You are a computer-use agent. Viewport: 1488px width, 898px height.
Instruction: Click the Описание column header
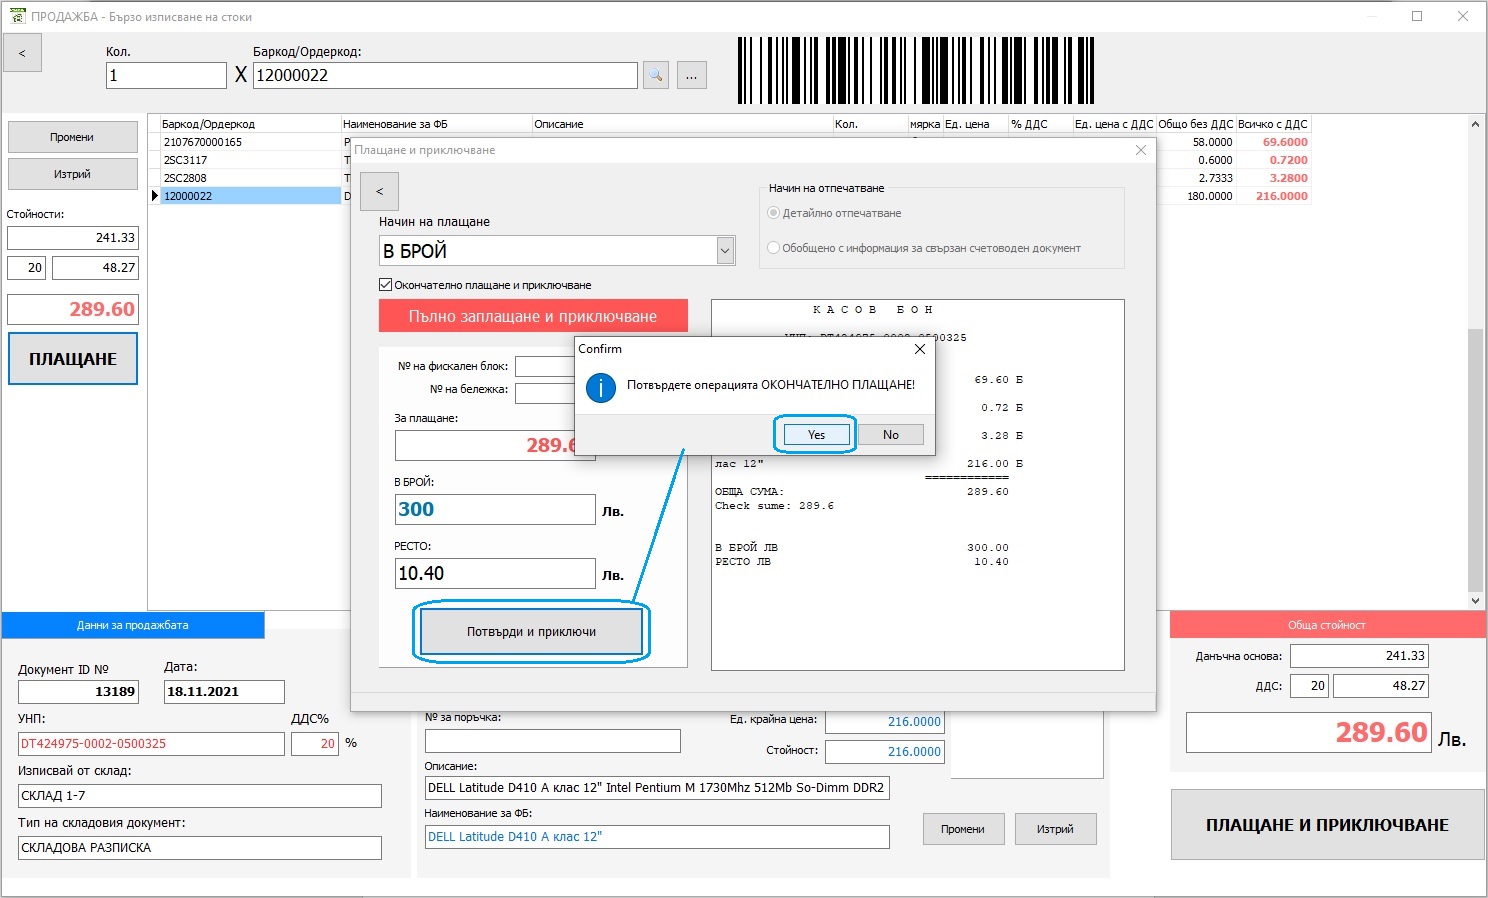coord(682,124)
